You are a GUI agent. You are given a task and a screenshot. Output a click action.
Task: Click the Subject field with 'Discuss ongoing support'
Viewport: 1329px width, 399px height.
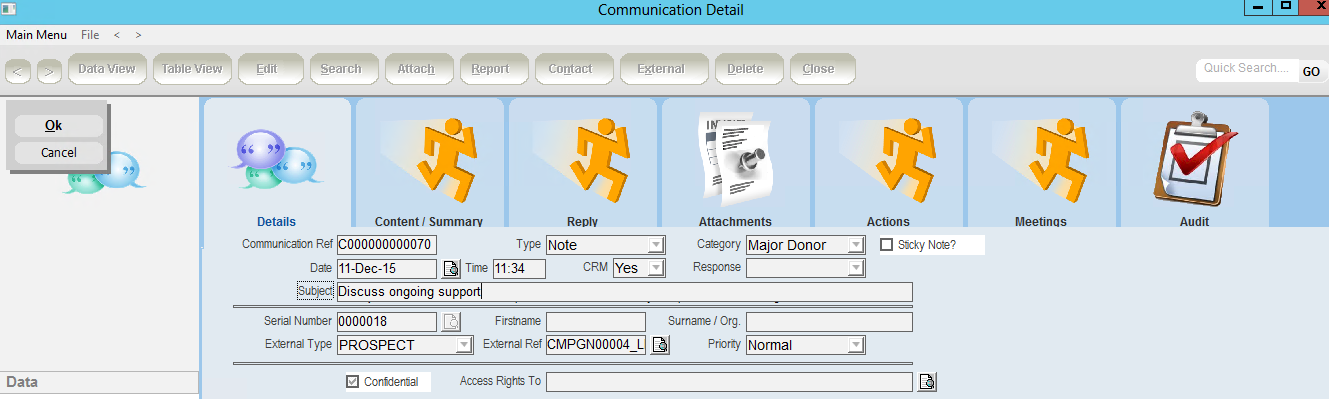(x=625, y=292)
